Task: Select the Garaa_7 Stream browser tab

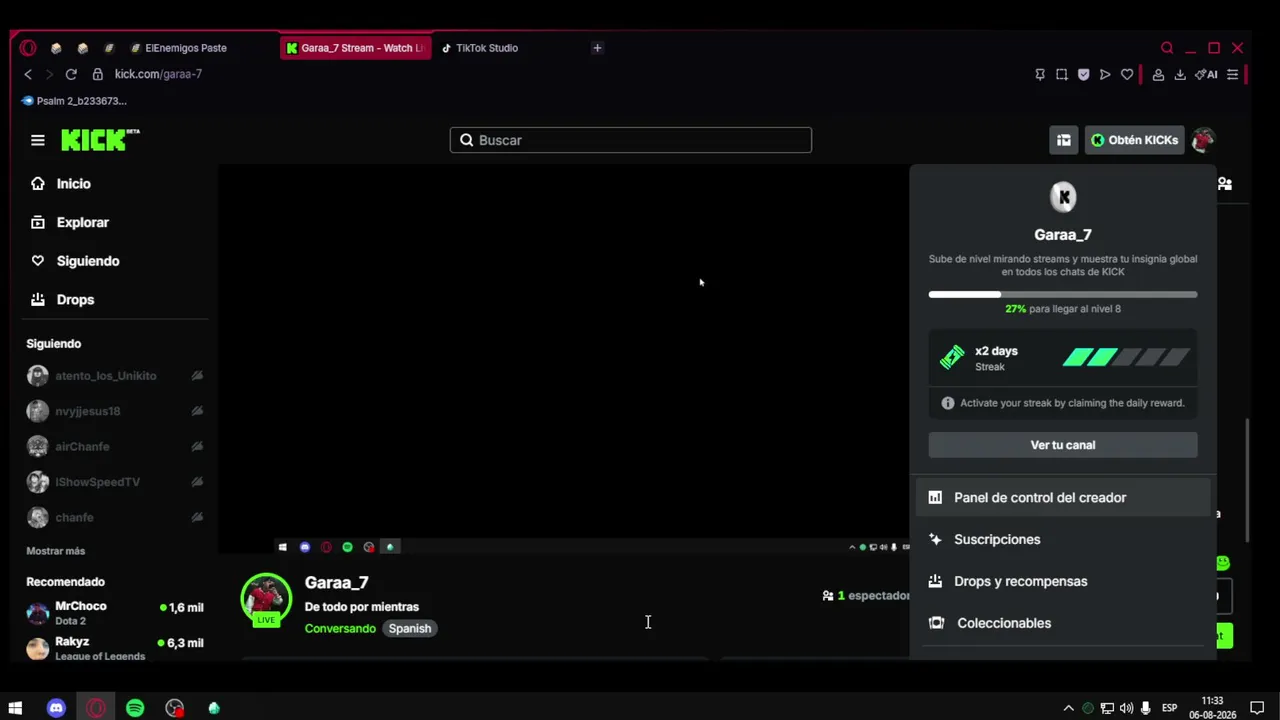Action: [355, 48]
